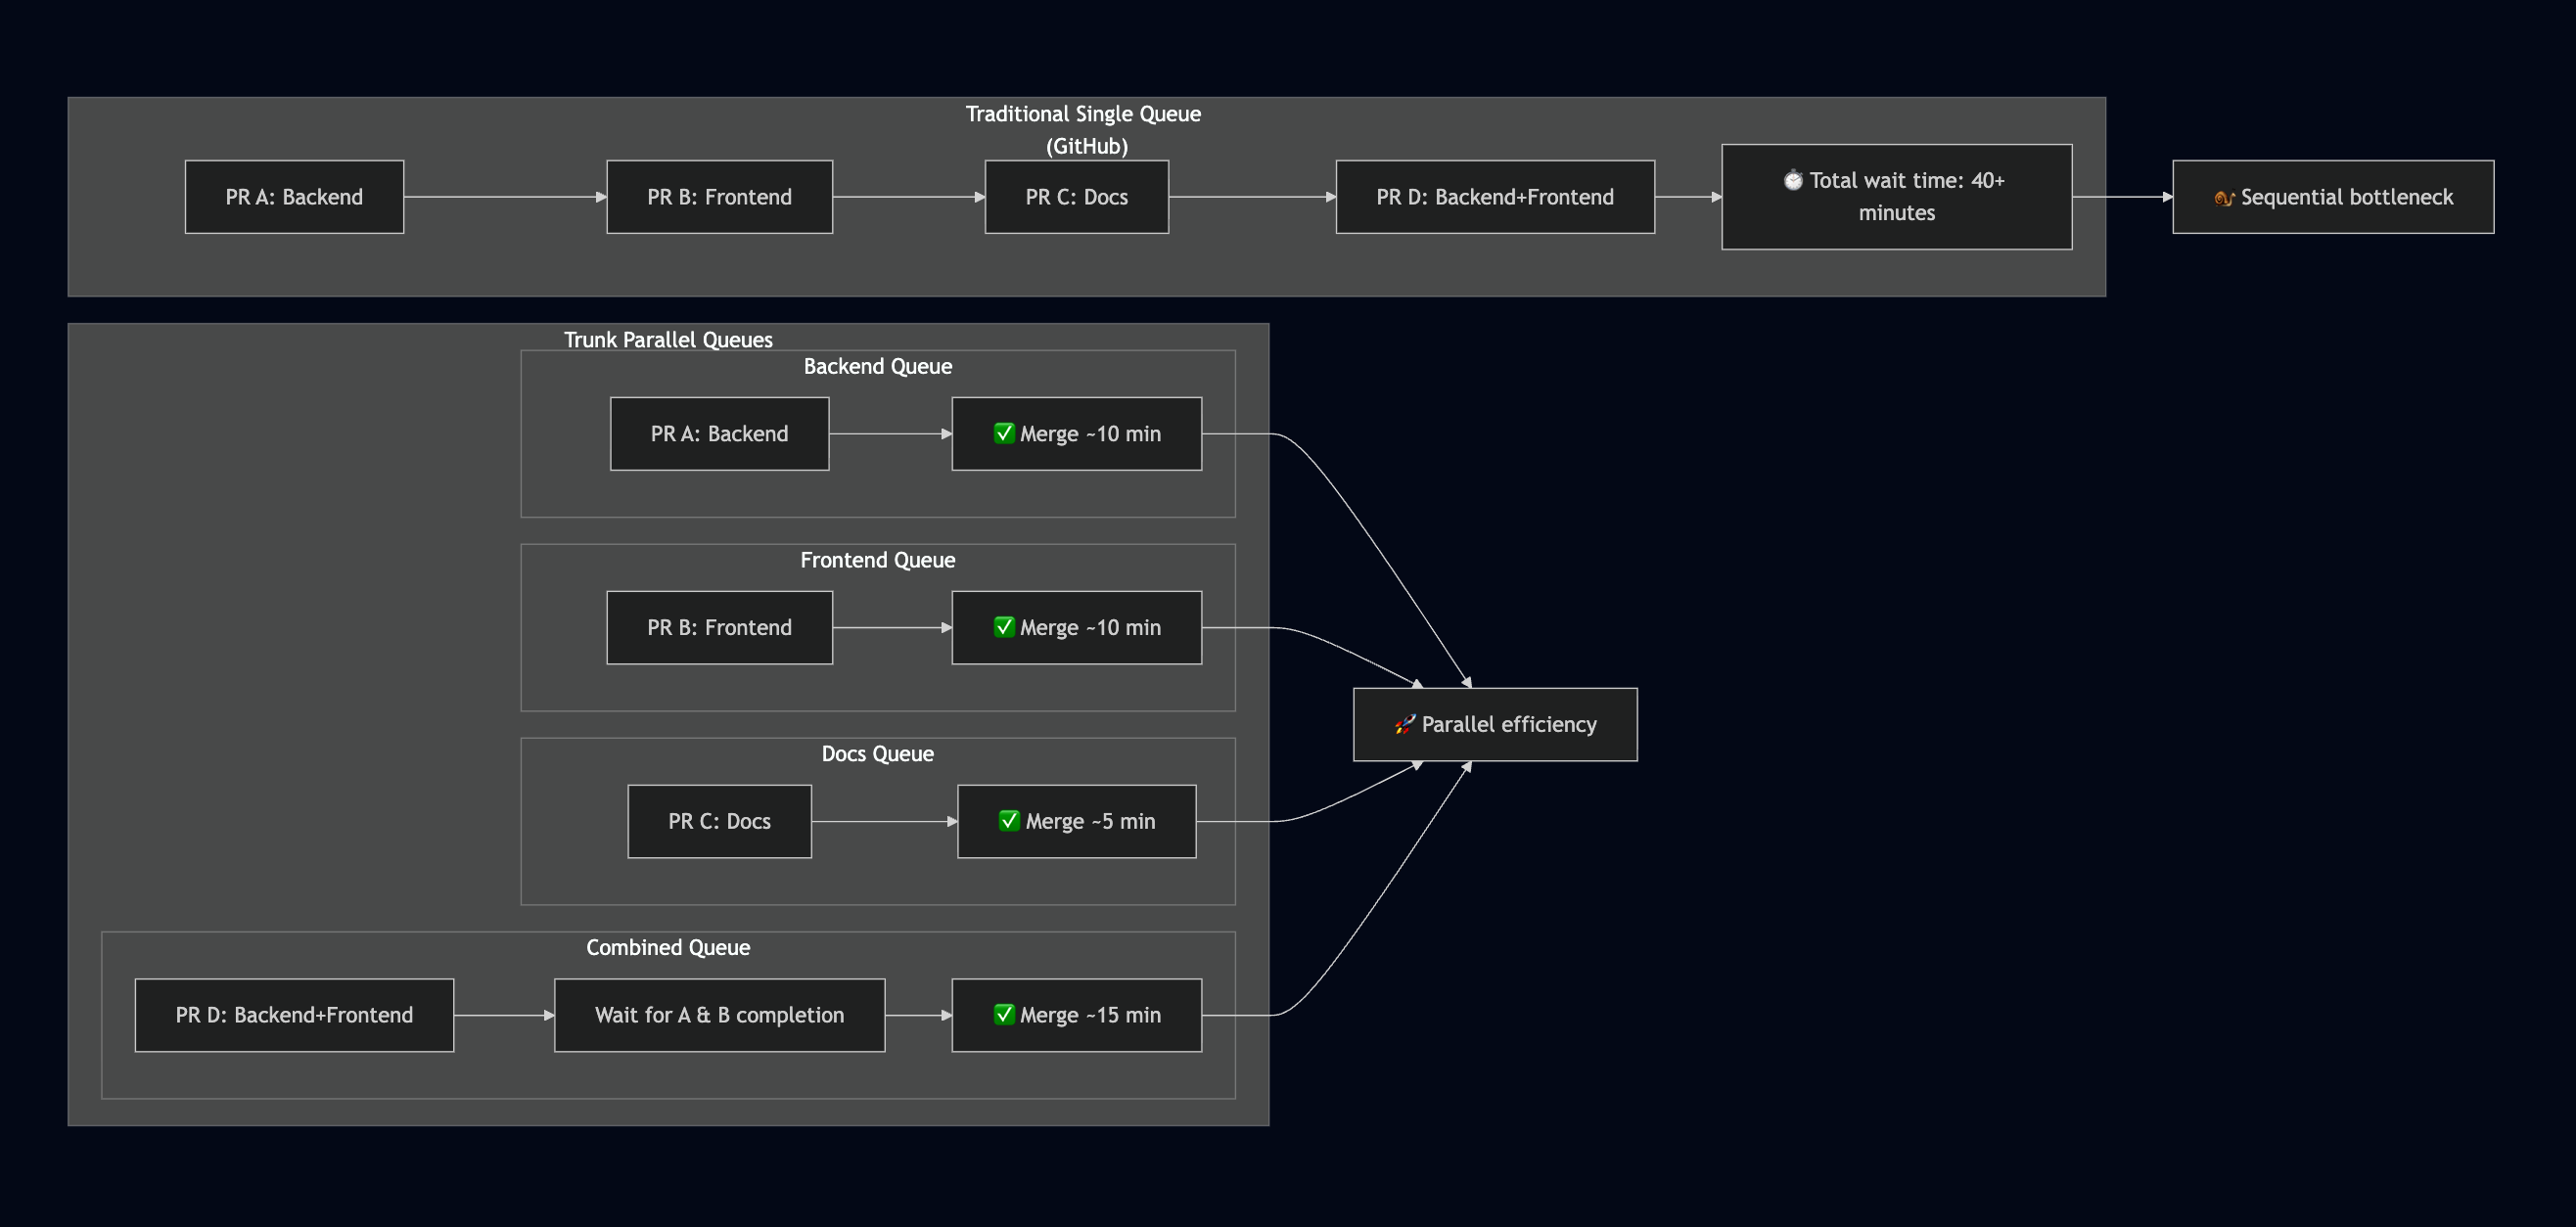
Task: Click the Combined Queue subgraph label
Action: point(668,947)
